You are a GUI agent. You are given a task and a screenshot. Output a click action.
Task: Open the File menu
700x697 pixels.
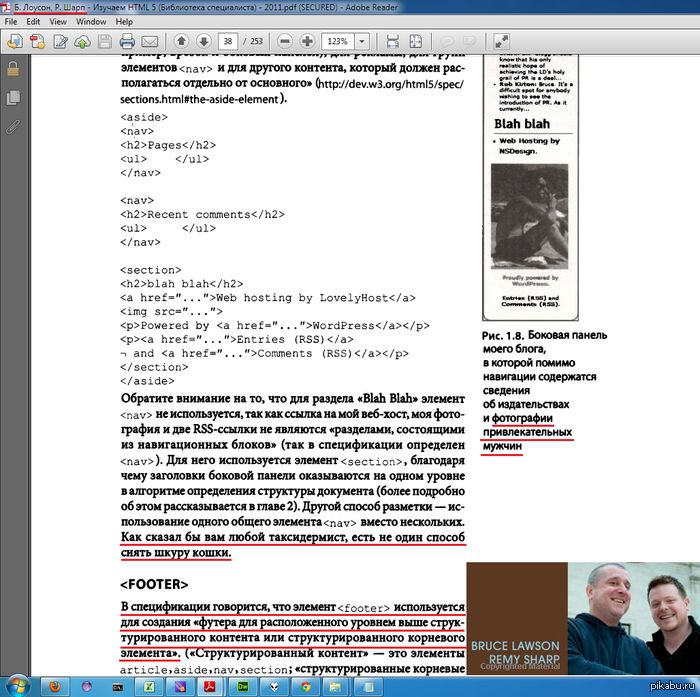tap(11, 20)
